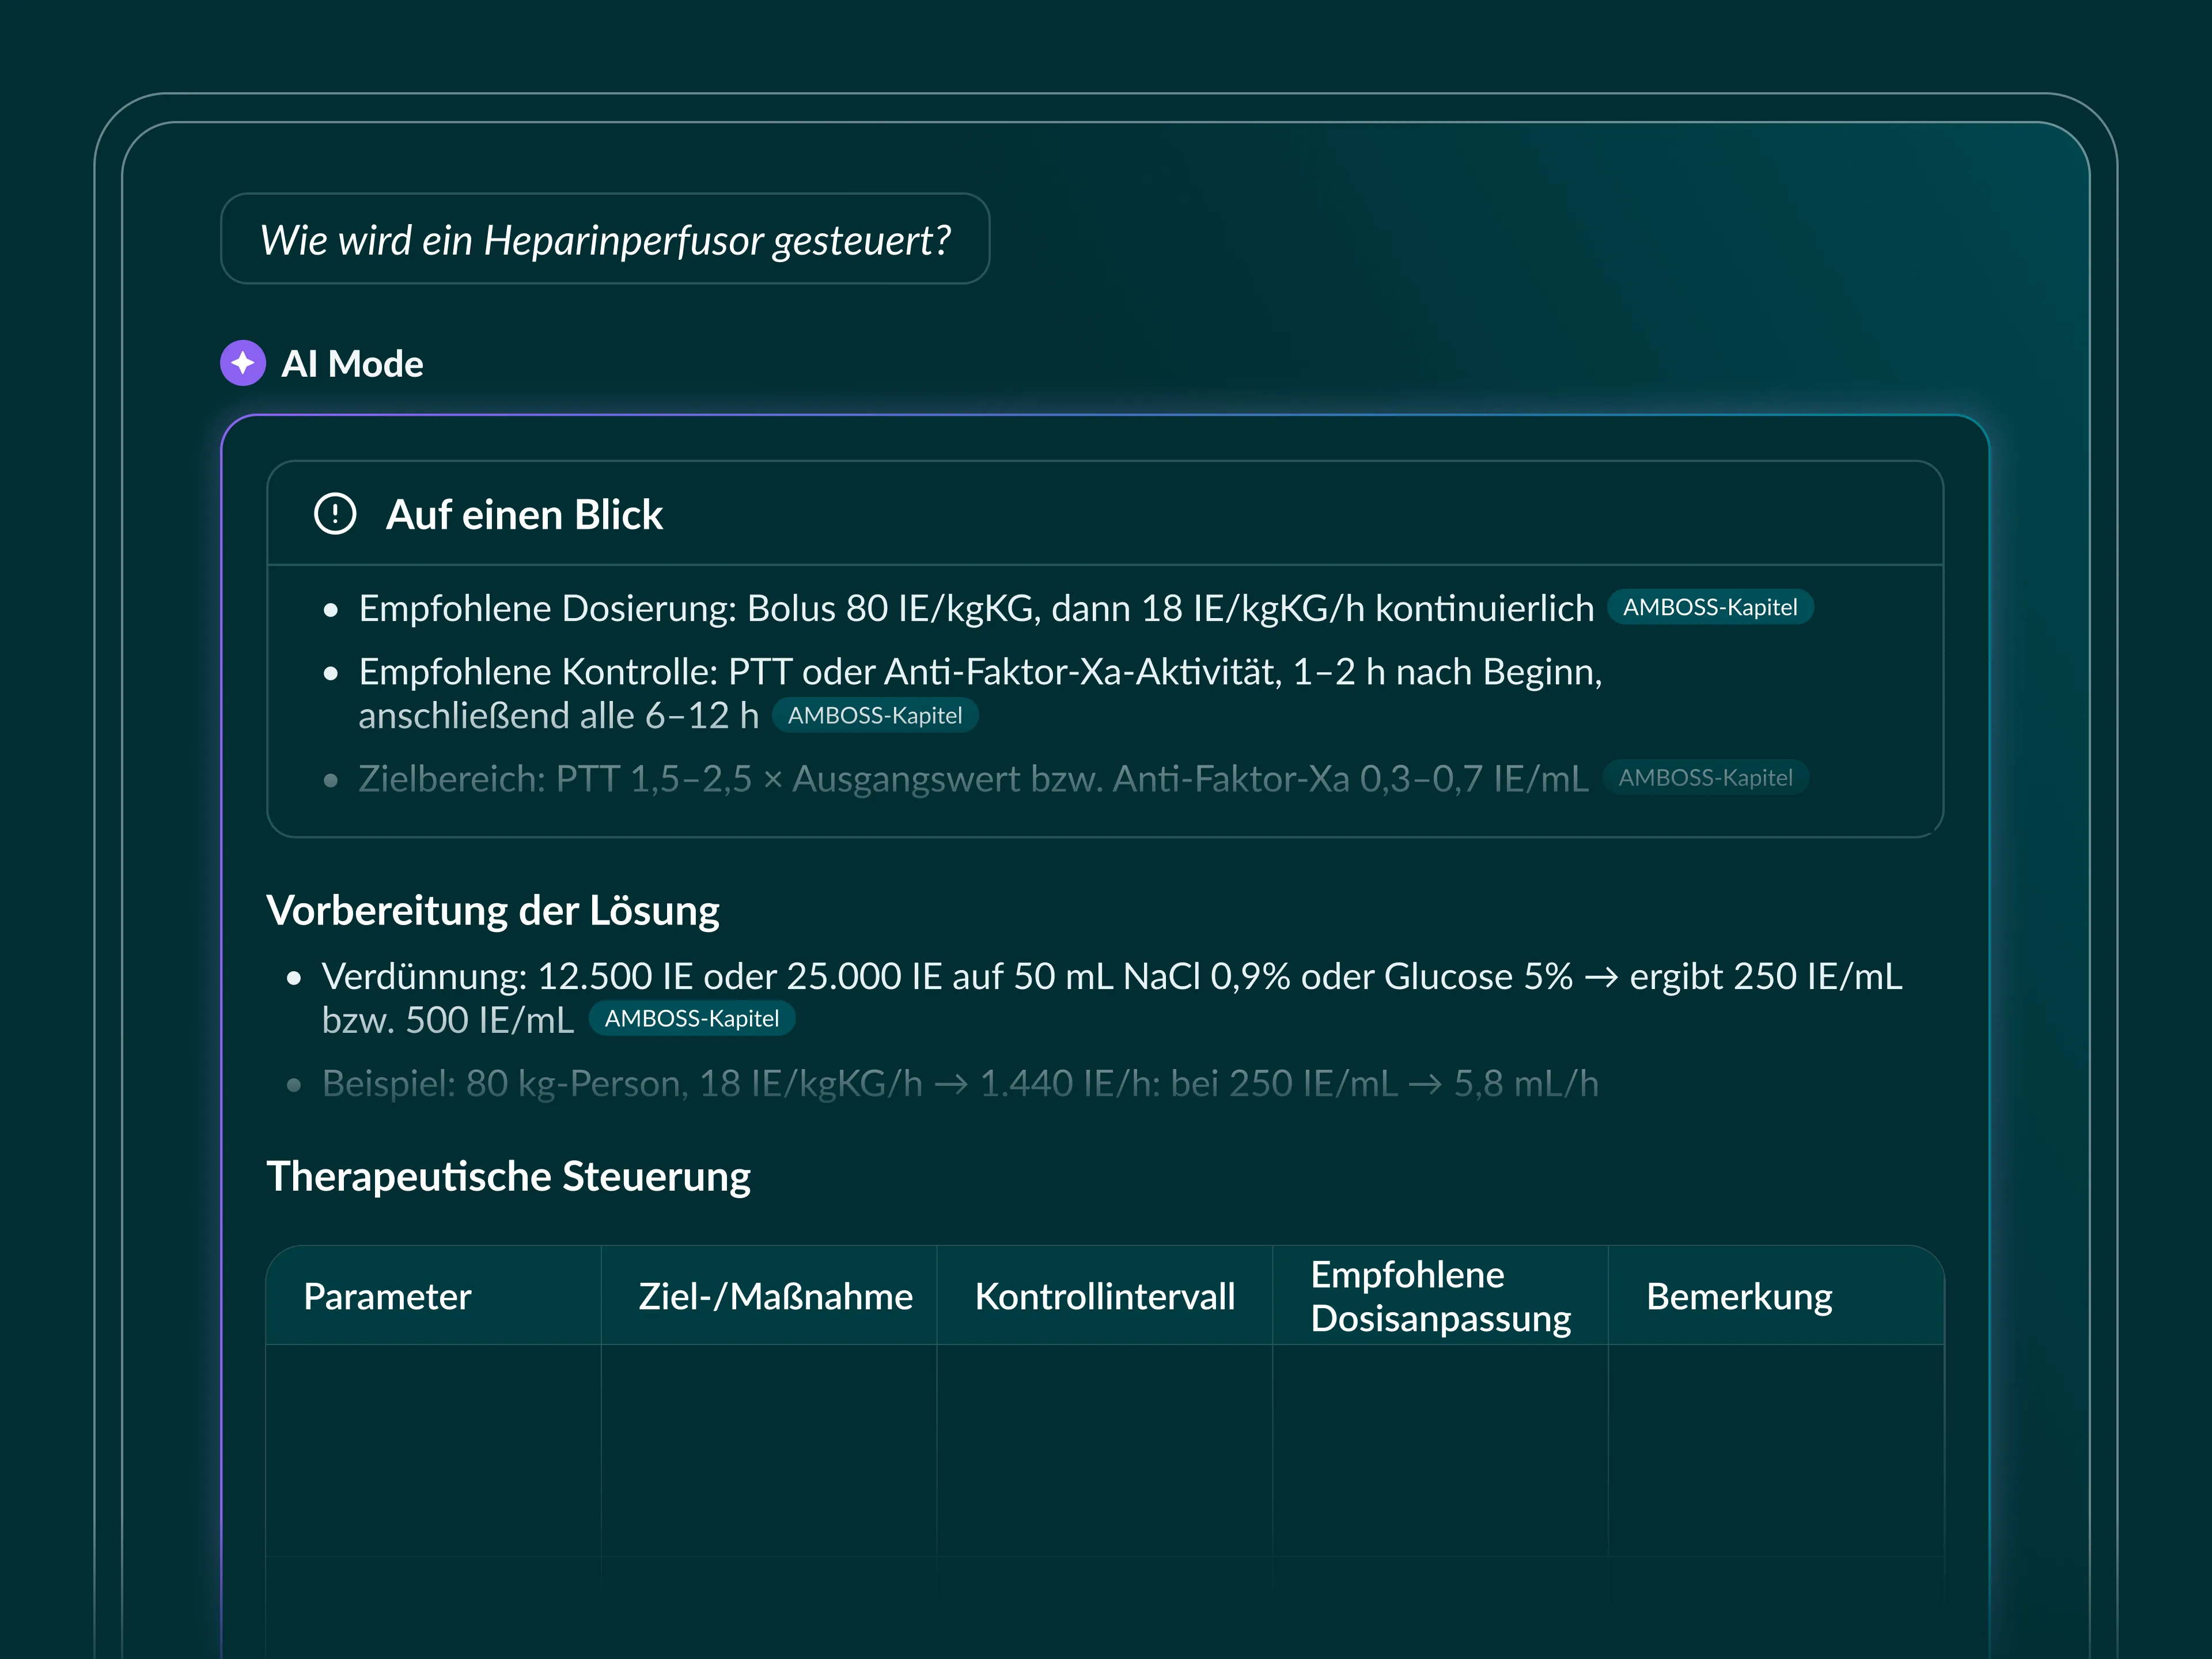Click the 'Vorbereitung der Lösung' heading
Image resolution: width=2212 pixels, height=1659 pixels.
[x=493, y=911]
